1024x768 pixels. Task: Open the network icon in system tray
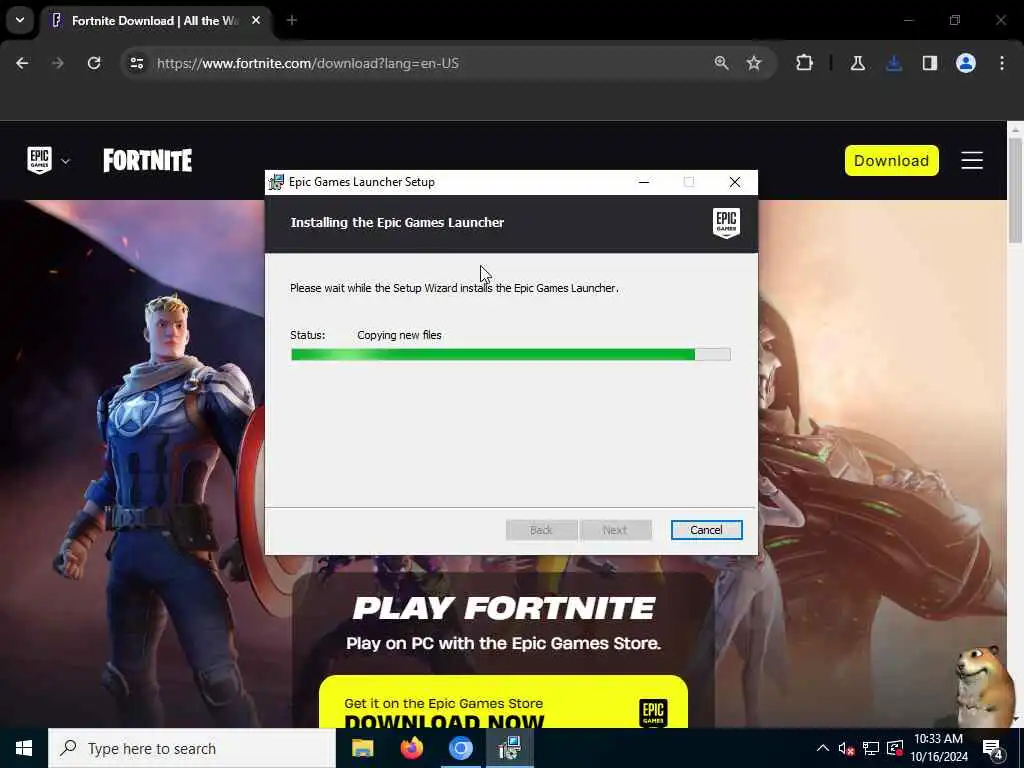pyautogui.click(x=871, y=748)
